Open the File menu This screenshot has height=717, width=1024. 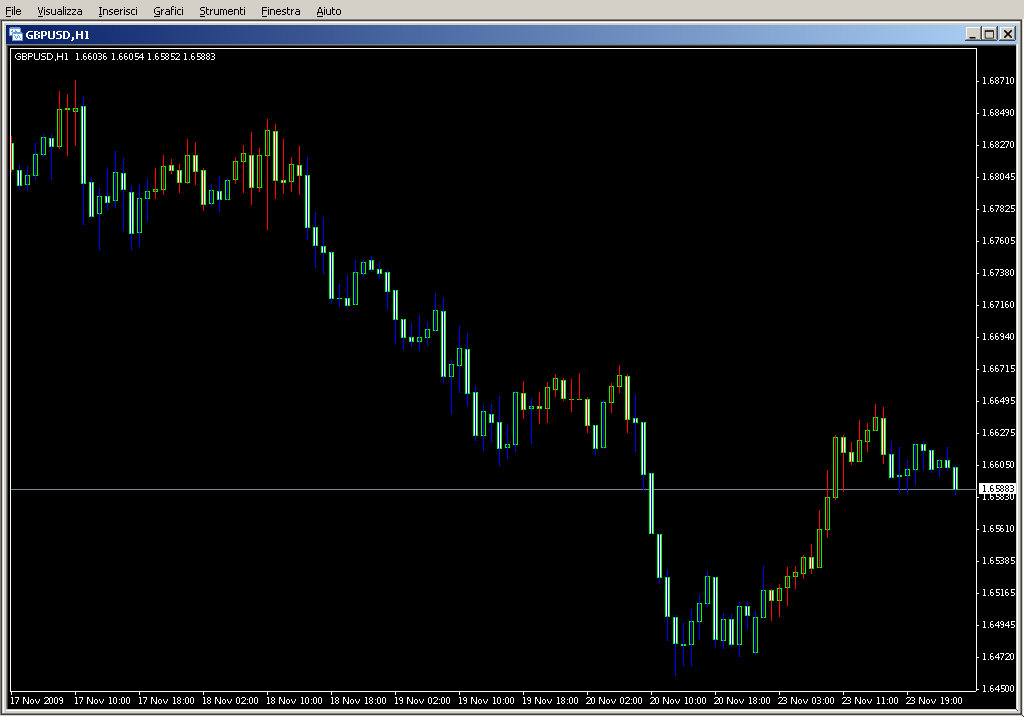coord(13,11)
